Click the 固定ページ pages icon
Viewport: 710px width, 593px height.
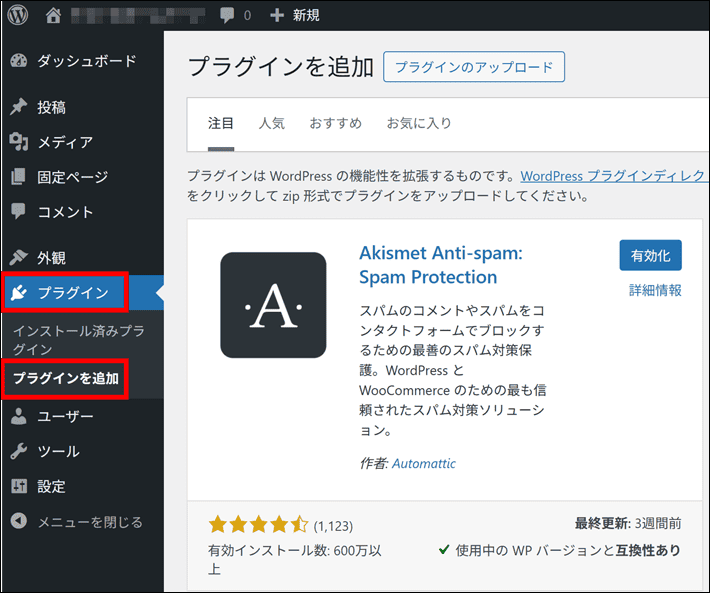click(19, 177)
